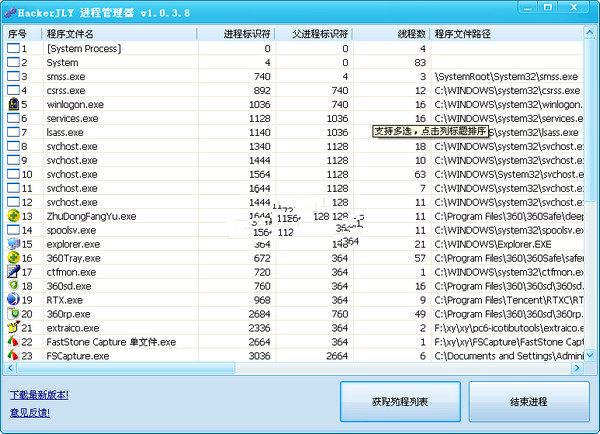The width and height of the screenshot is (600, 434).
Task: Select the FSCapture.exe process icon
Action: point(13,356)
